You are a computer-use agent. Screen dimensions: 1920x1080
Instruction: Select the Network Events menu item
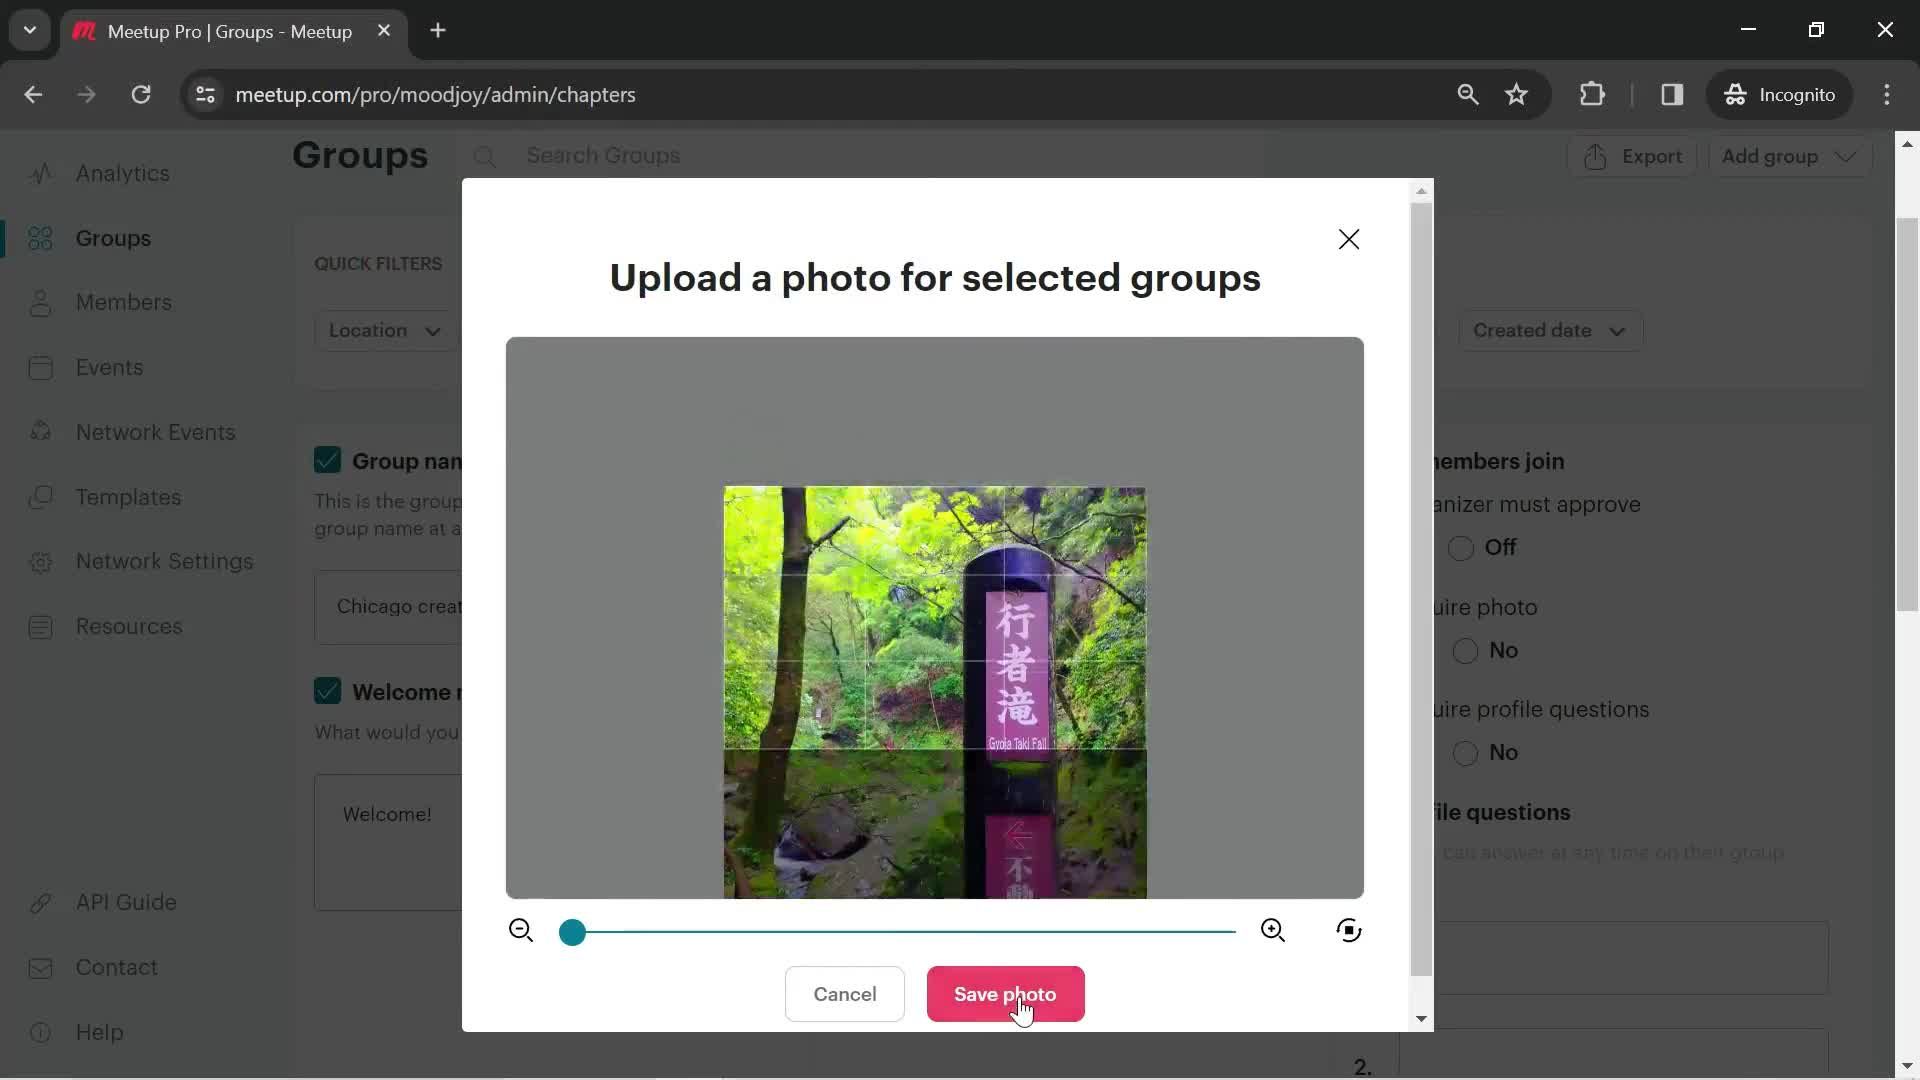pos(154,431)
